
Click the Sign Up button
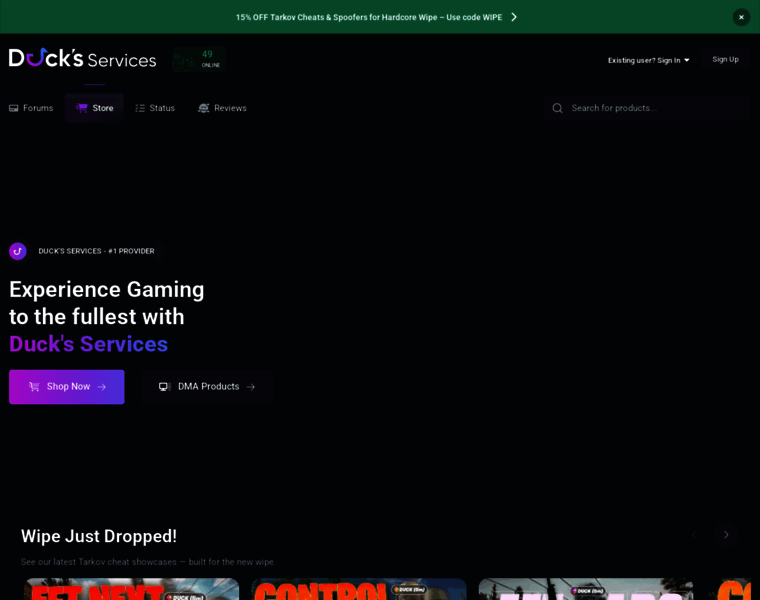pyautogui.click(x=725, y=59)
